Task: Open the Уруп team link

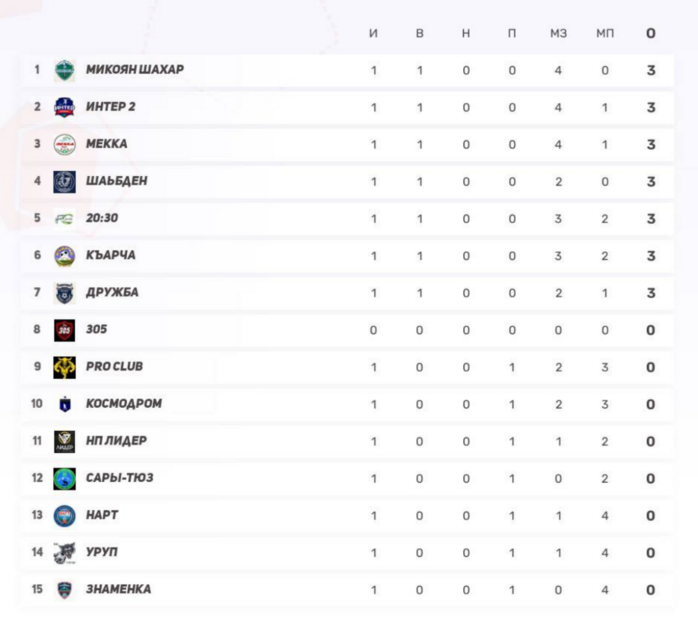Action: click(x=102, y=552)
